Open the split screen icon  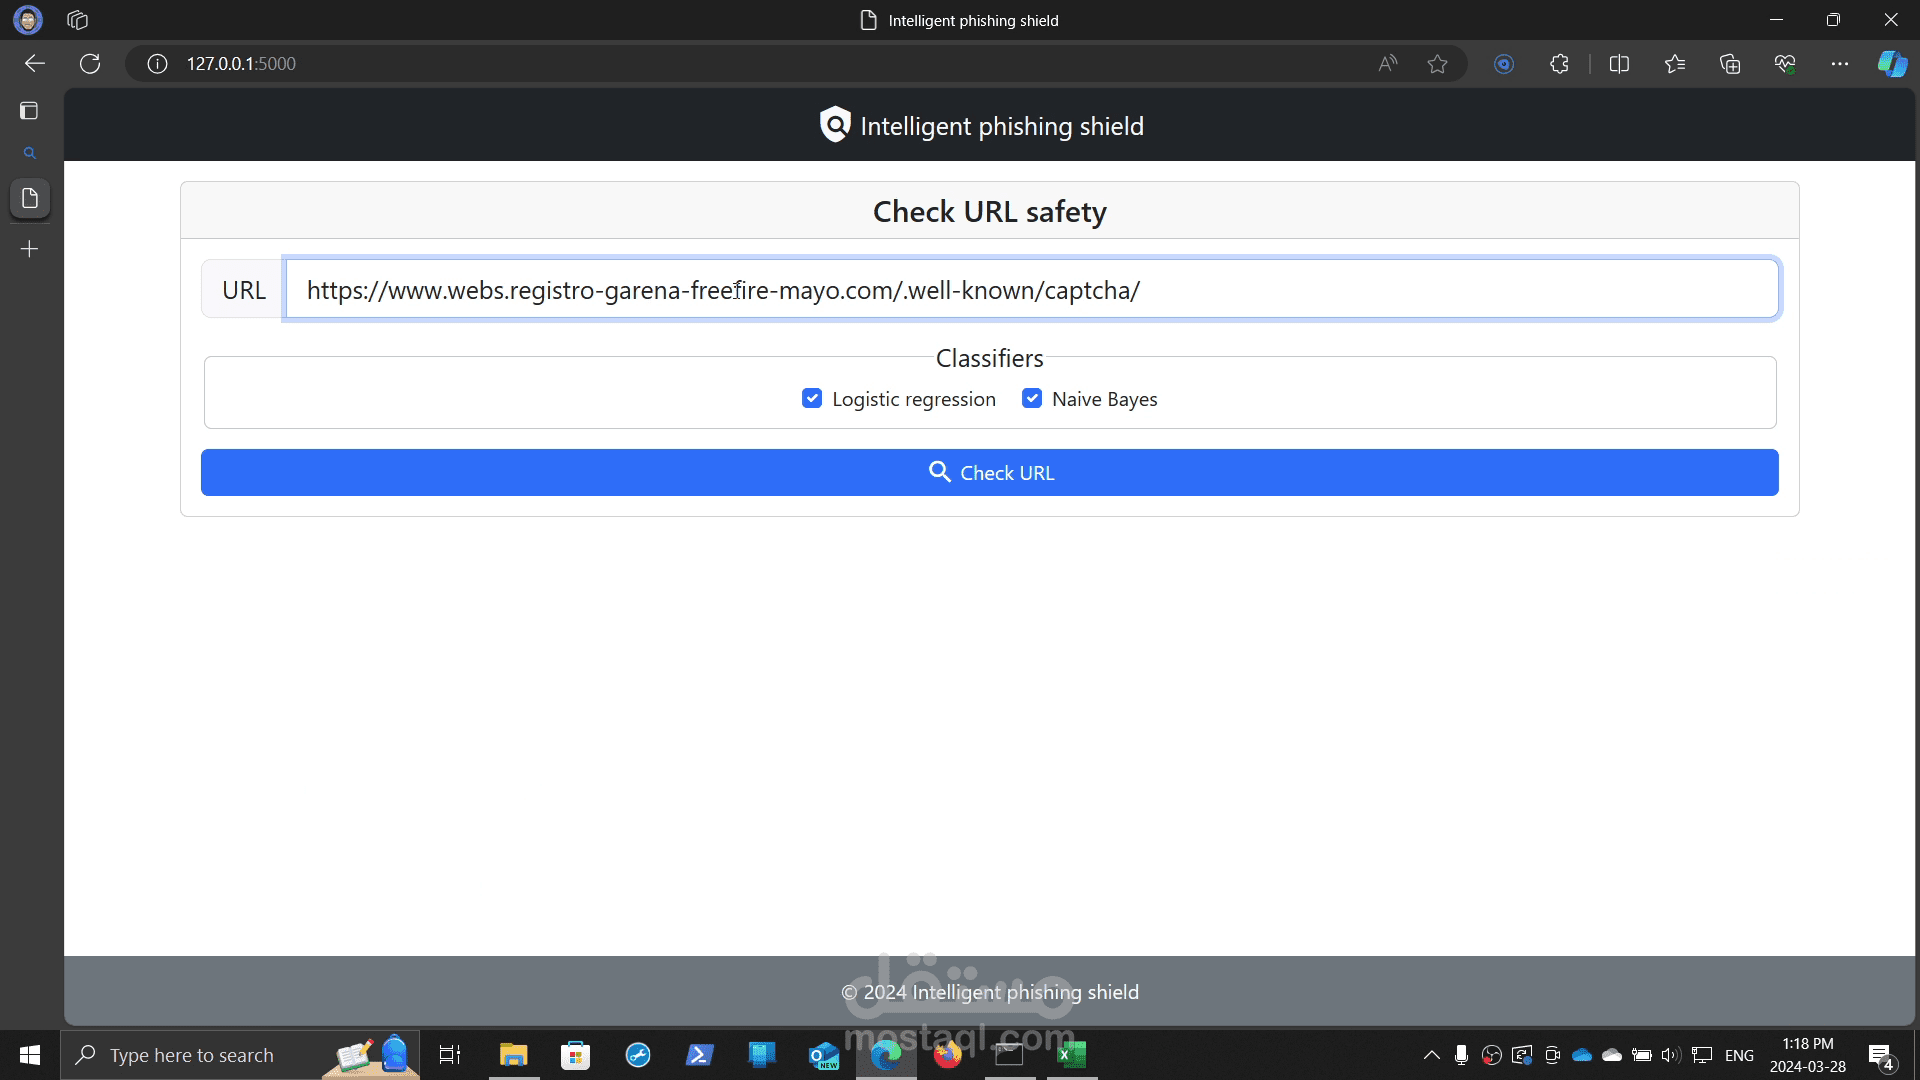point(1619,64)
